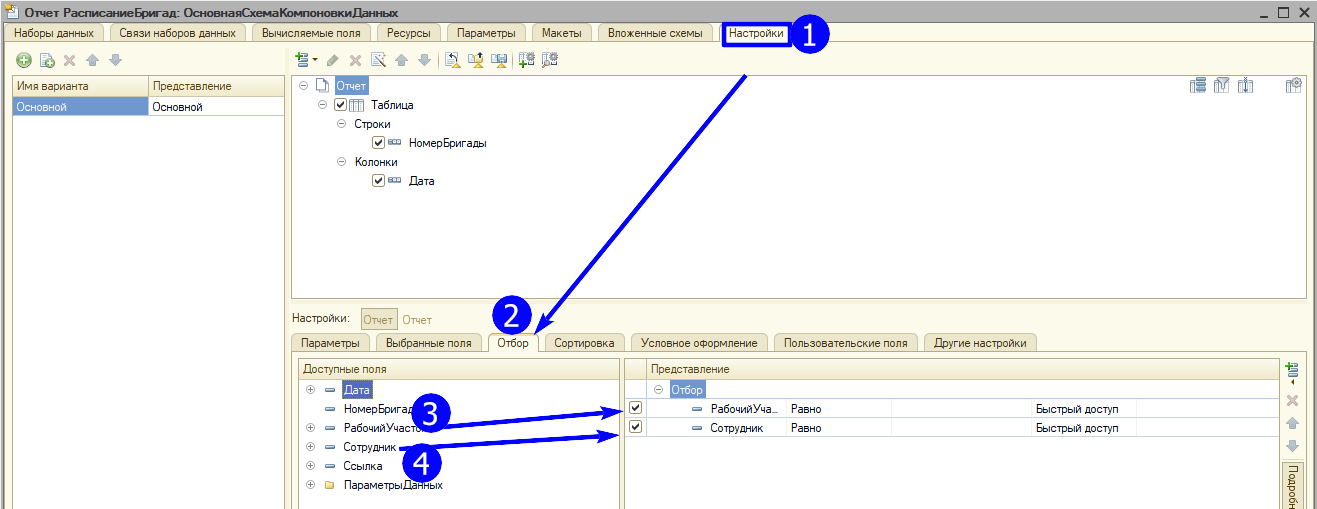
Task: Click the pencil edit icon in structure toolbar
Action: click(x=333, y=60)
